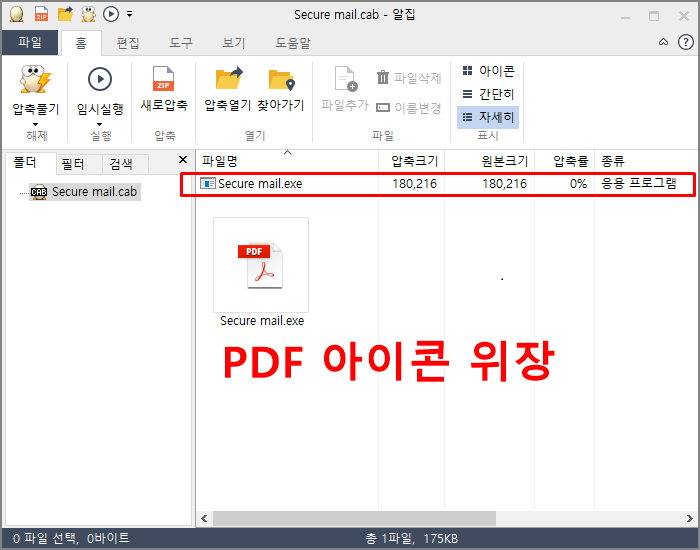This screenshot has width=700, height=550.
Task: Click the 180,216 value under 원본크기
Action: [x=504, y=183]
